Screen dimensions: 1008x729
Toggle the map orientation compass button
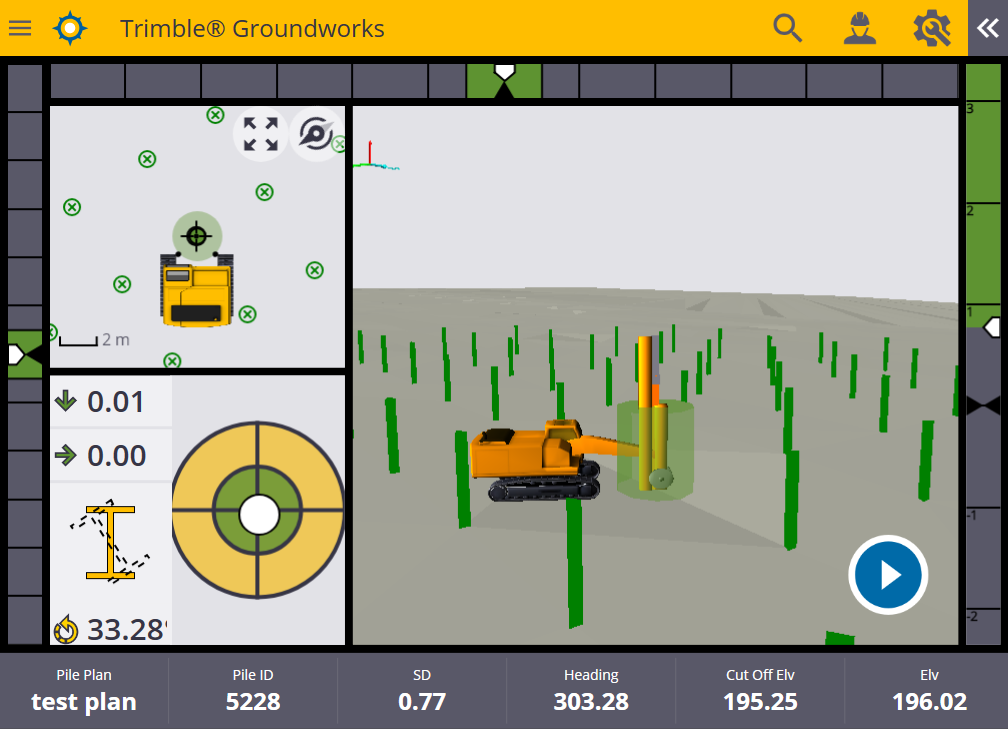pyautogui.click(x=316, y=134)
